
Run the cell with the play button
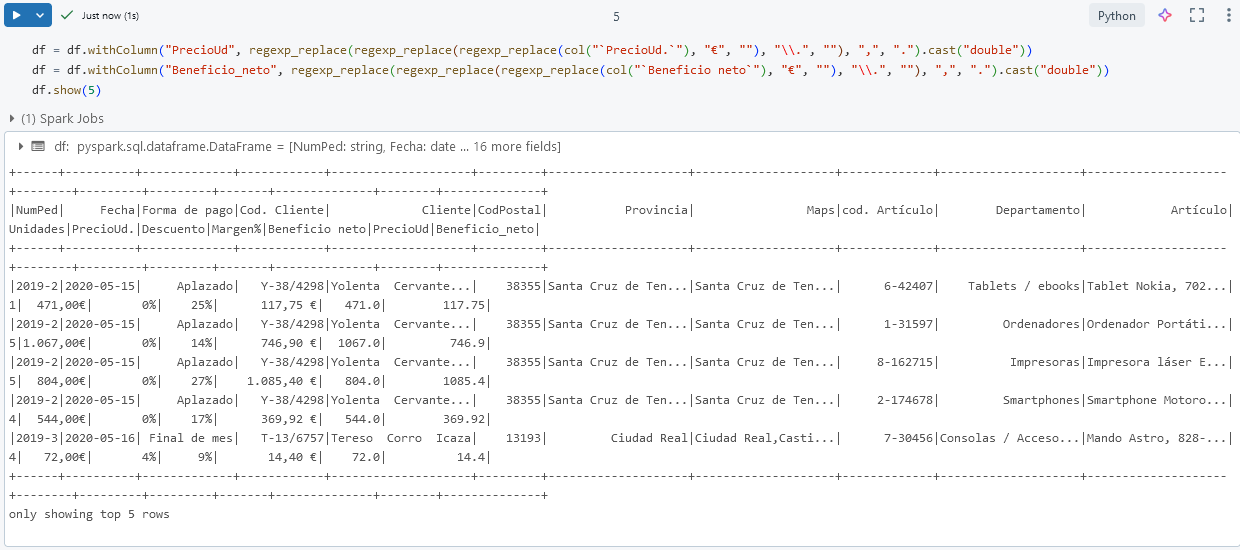coord(17,16)
